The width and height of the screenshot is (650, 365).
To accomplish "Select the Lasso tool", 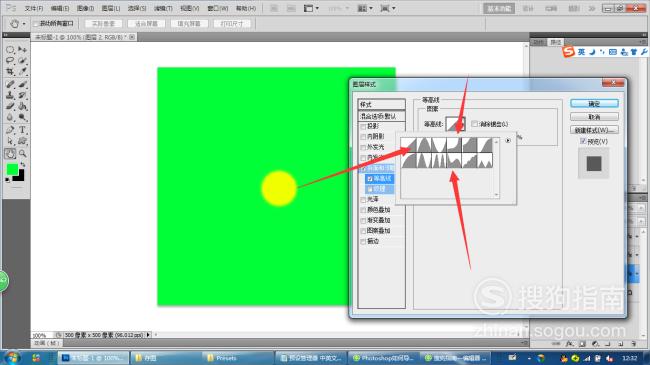I will (x=10, y=61).
